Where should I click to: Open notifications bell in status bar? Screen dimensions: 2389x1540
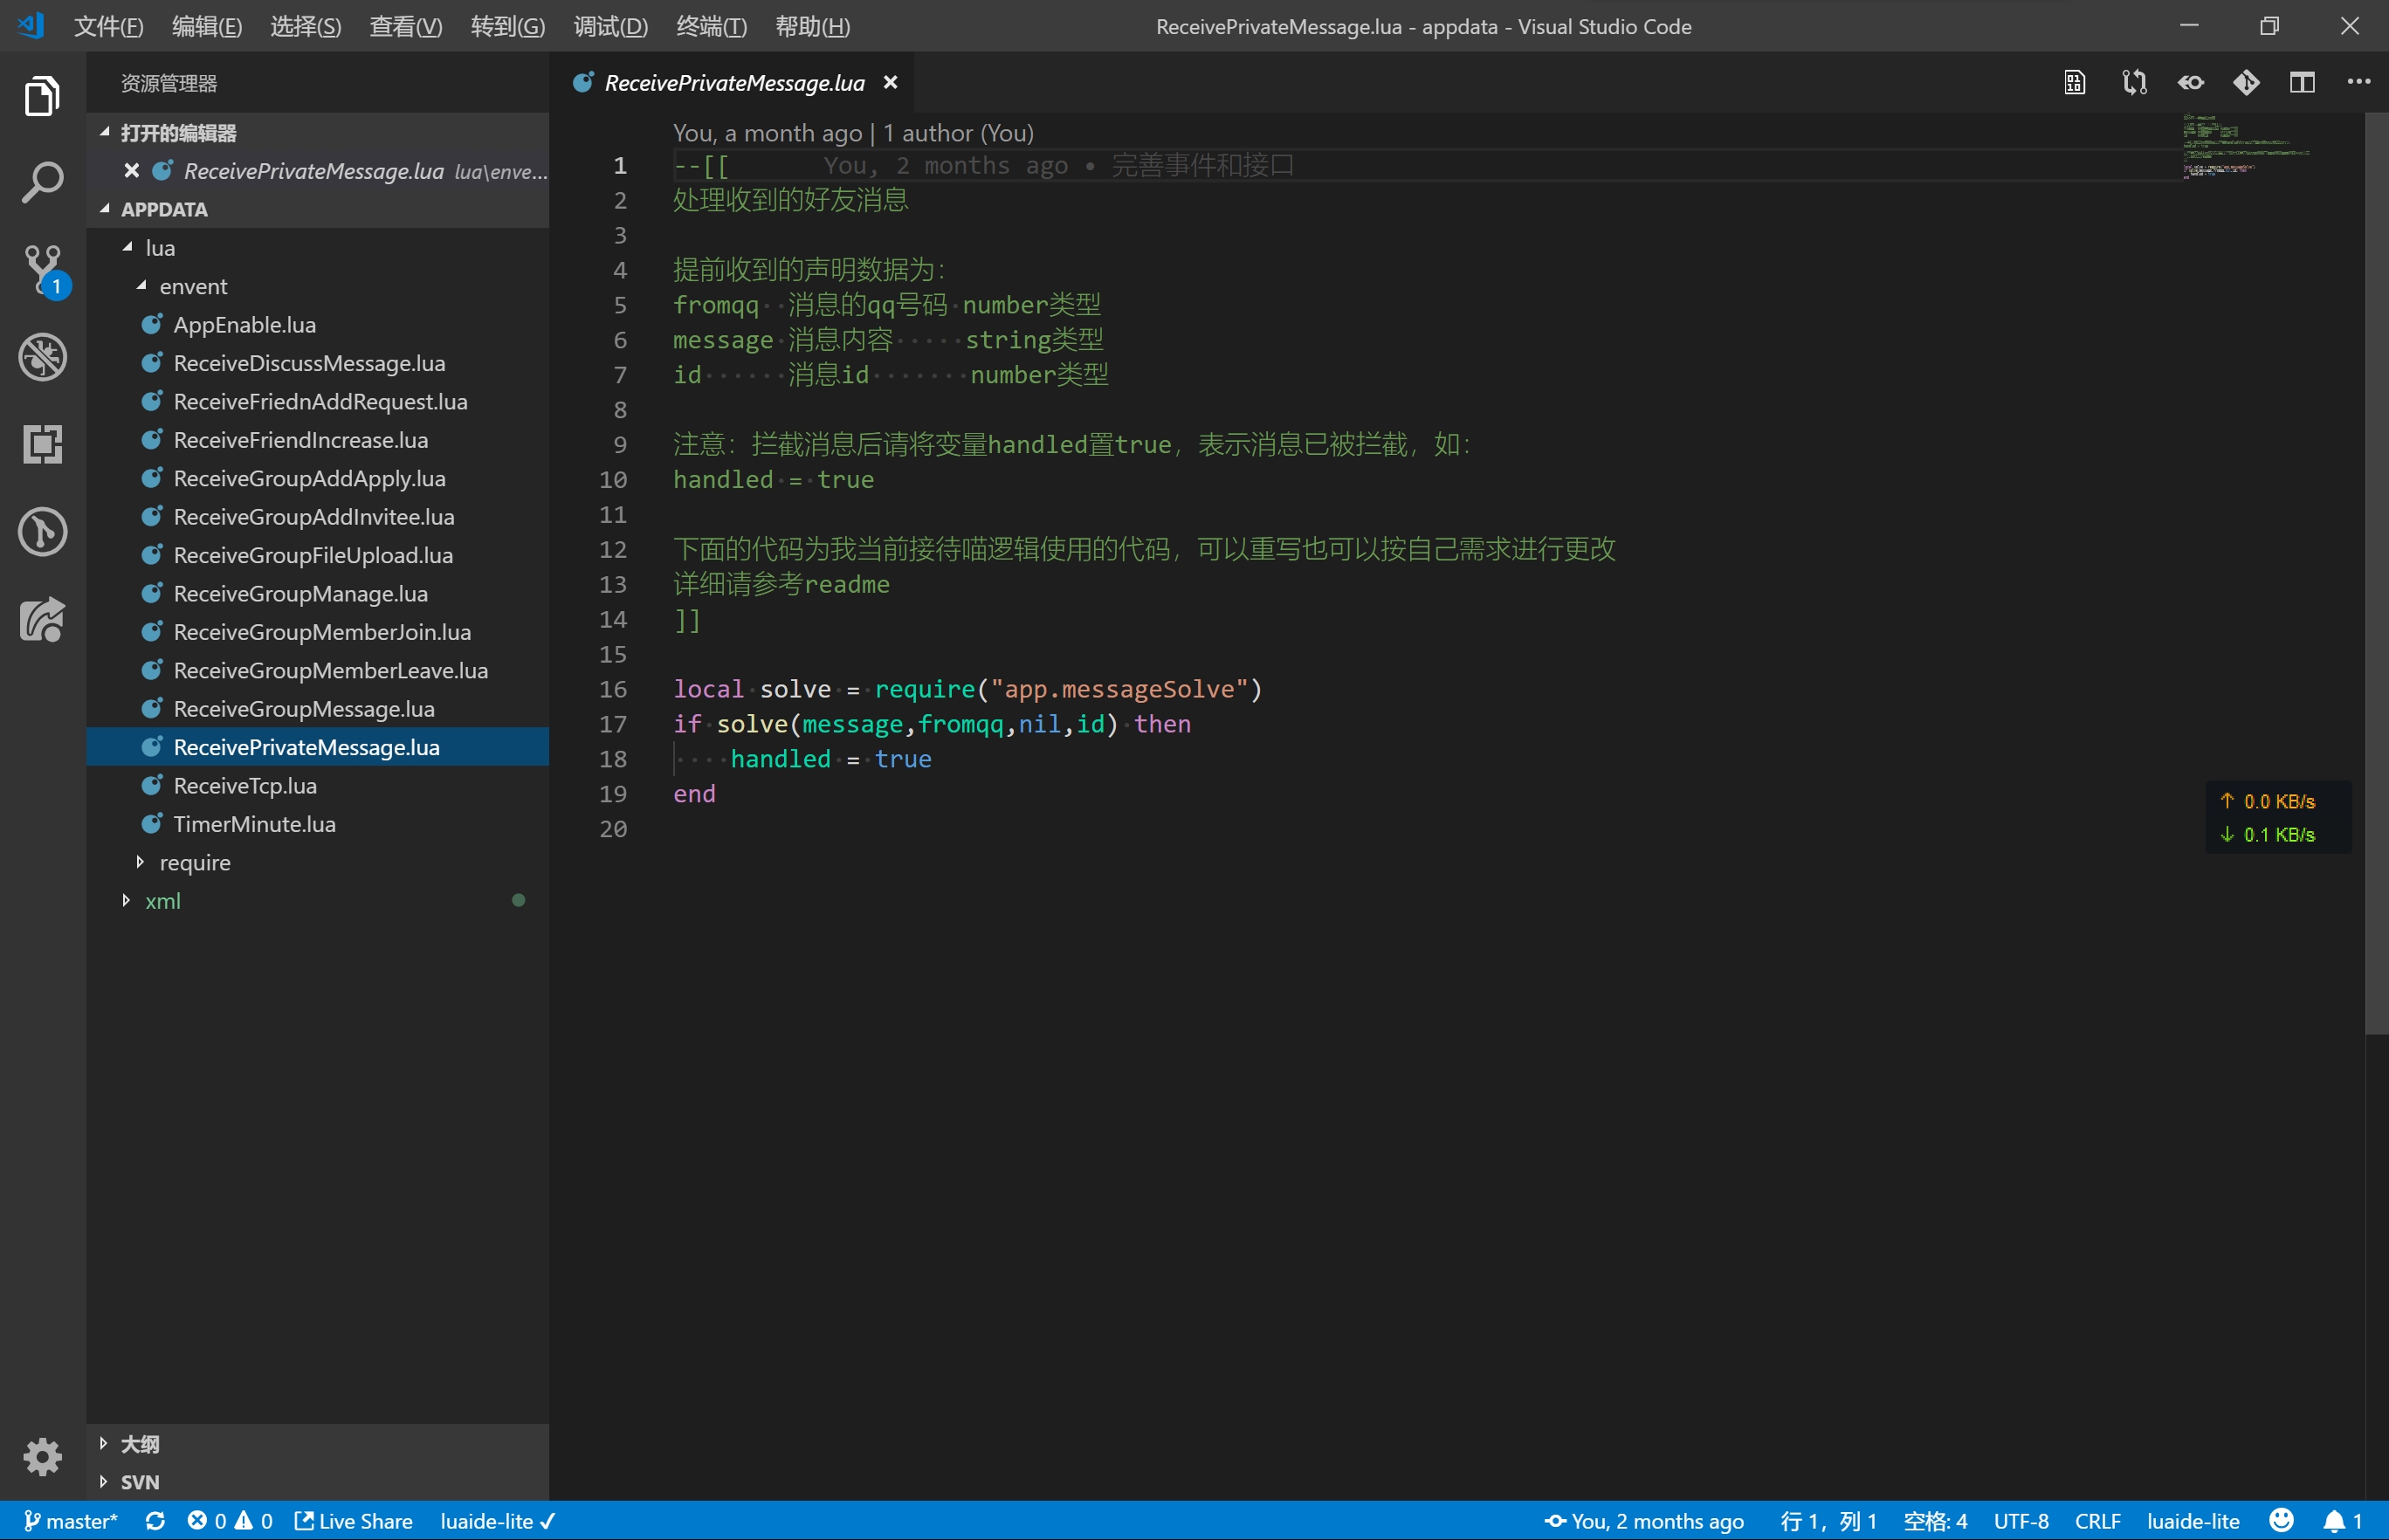point(2341,1521)
